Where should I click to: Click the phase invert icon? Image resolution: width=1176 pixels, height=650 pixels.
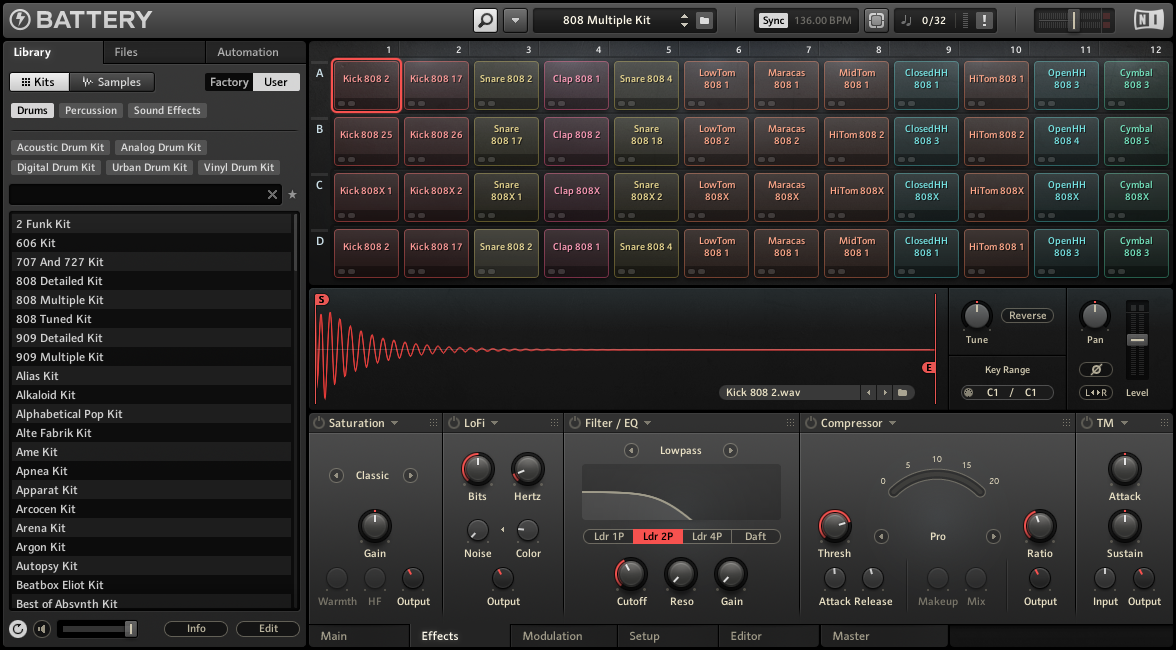pos(1096,369)
